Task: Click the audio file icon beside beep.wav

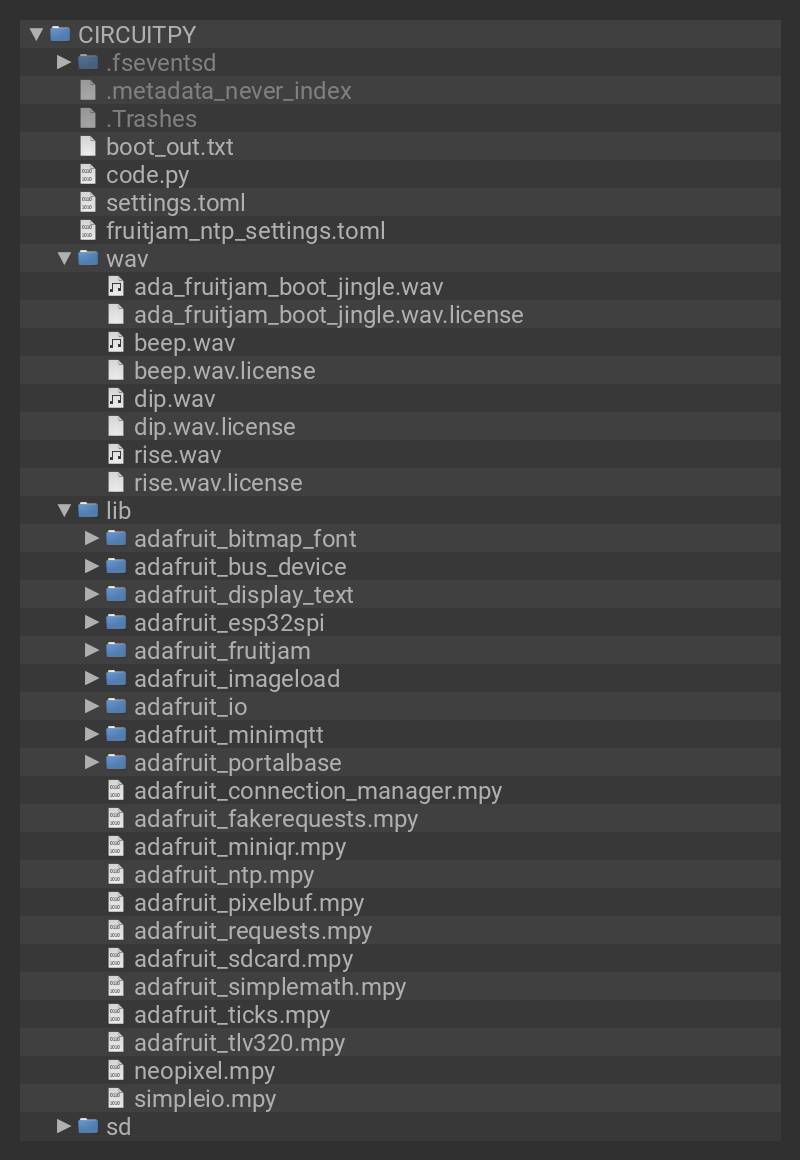Action: (x=116, y=343)
